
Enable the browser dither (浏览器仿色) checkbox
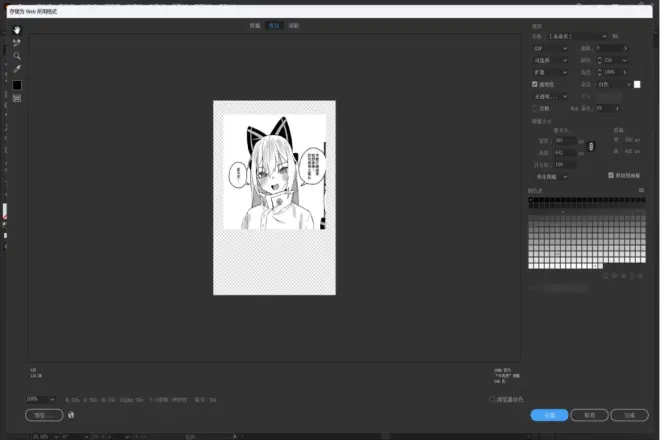(492, 399)
